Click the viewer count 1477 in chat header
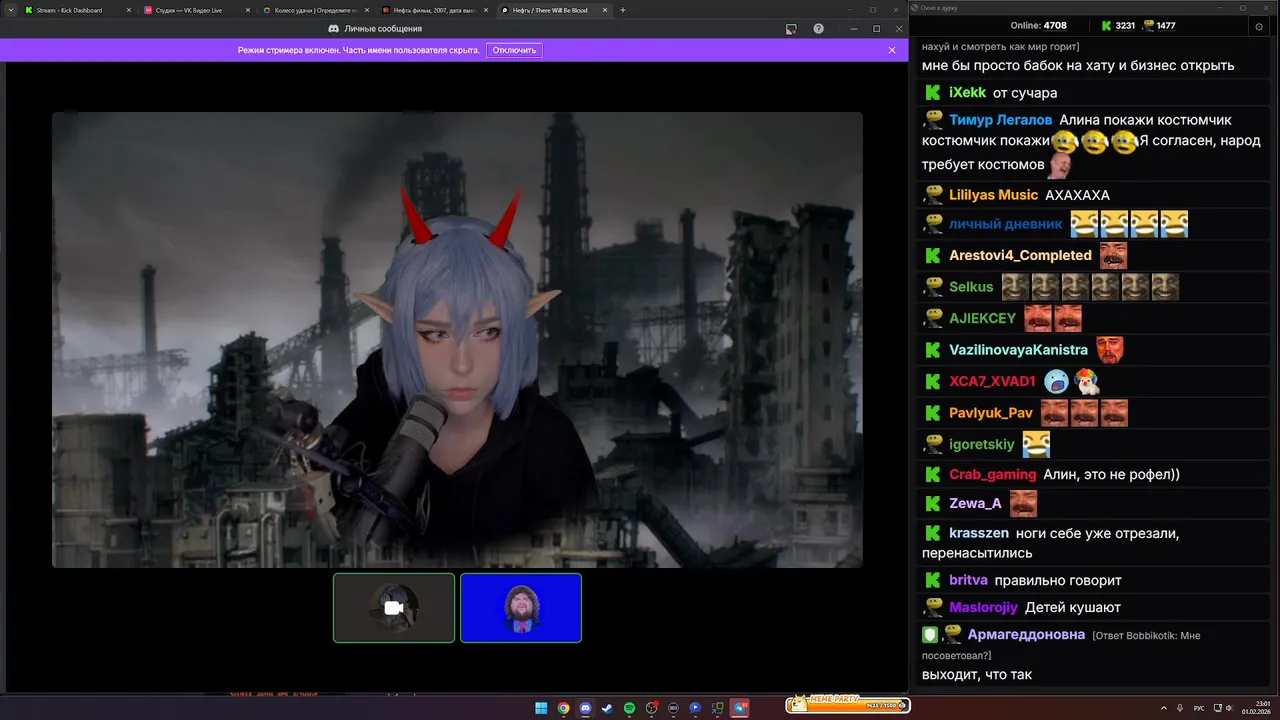Screen dimensions: 1280x720 pyautogui.click(x=1165, y=26)
